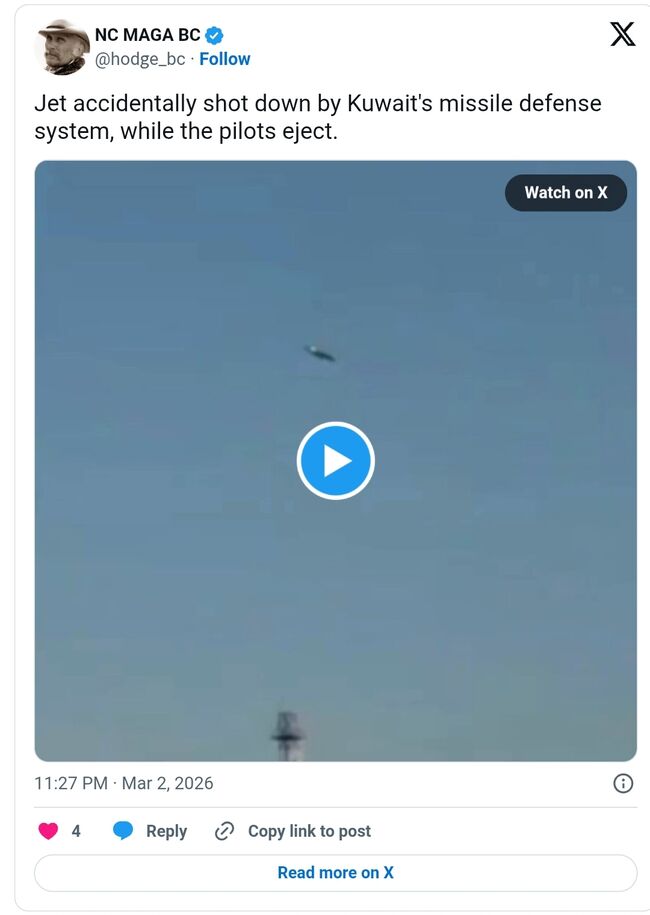The image size is (650, 915).
Task: Click the blue verified badge icon
Action: coord(214,36)
